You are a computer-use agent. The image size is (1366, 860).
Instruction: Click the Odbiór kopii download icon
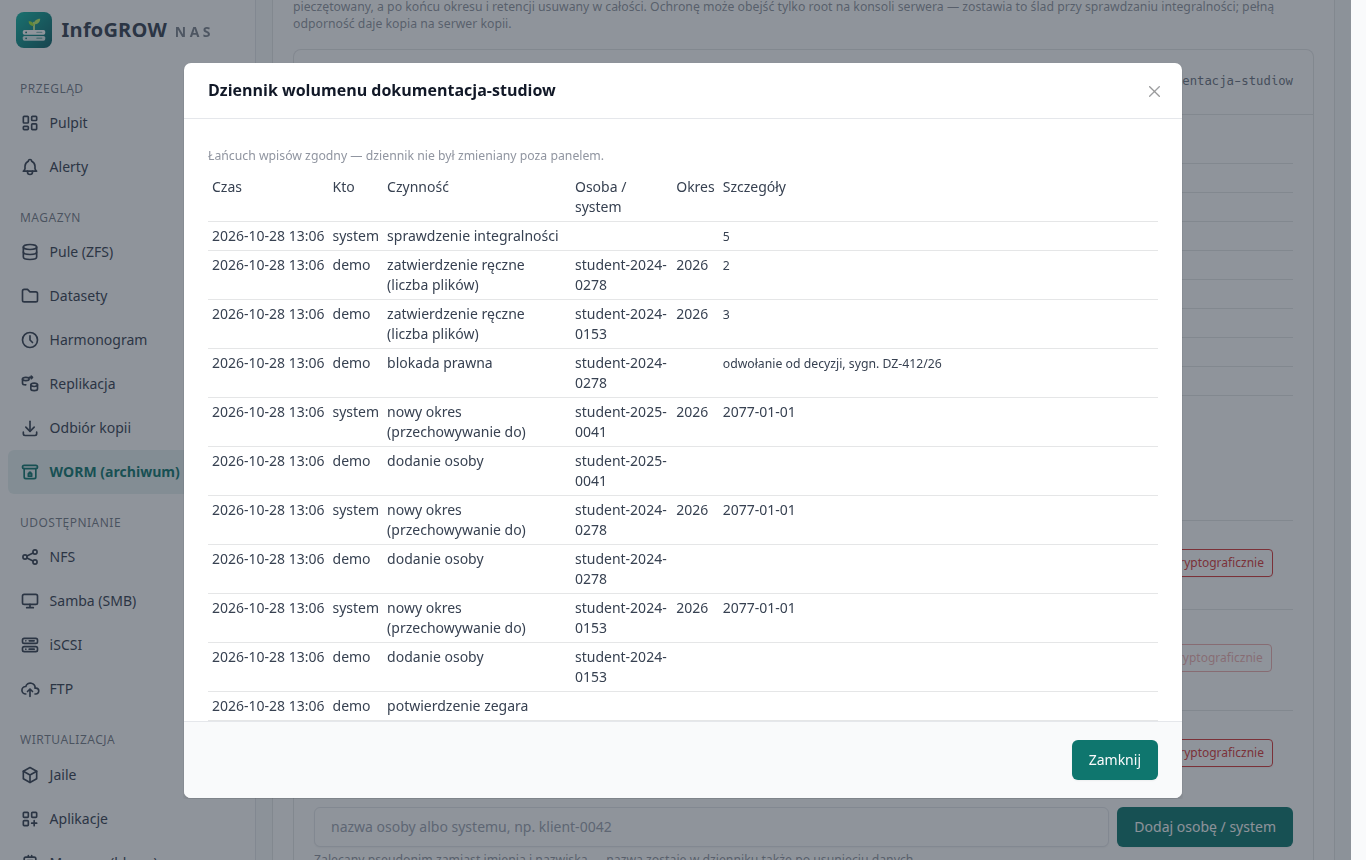point(30,428)
